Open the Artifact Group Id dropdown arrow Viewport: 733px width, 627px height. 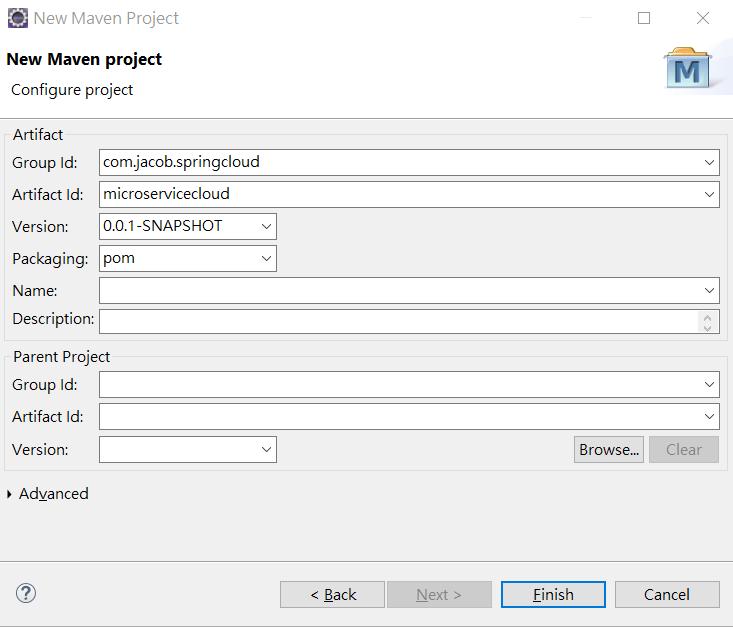(x=709, y=163)
